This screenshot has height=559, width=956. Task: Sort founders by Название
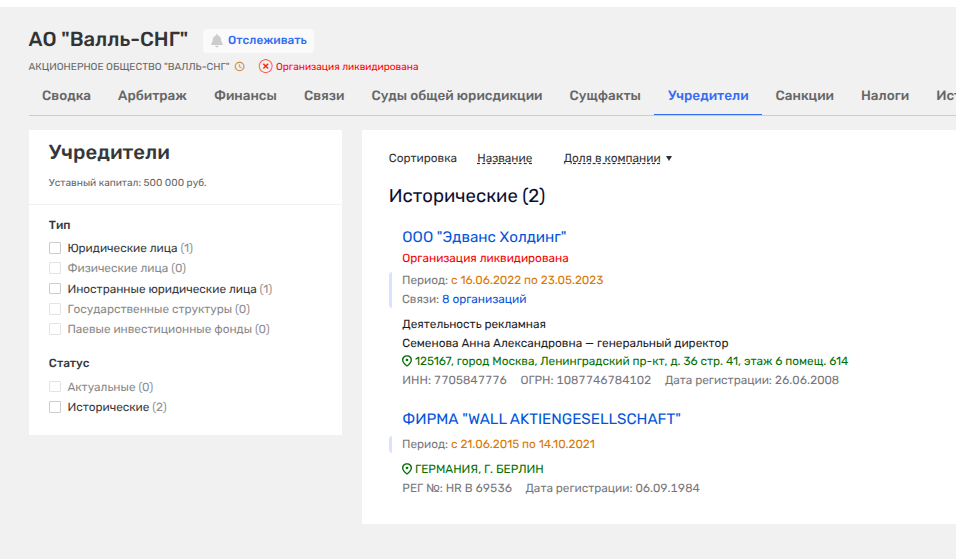pyautogui.click(x=504, y=158)
